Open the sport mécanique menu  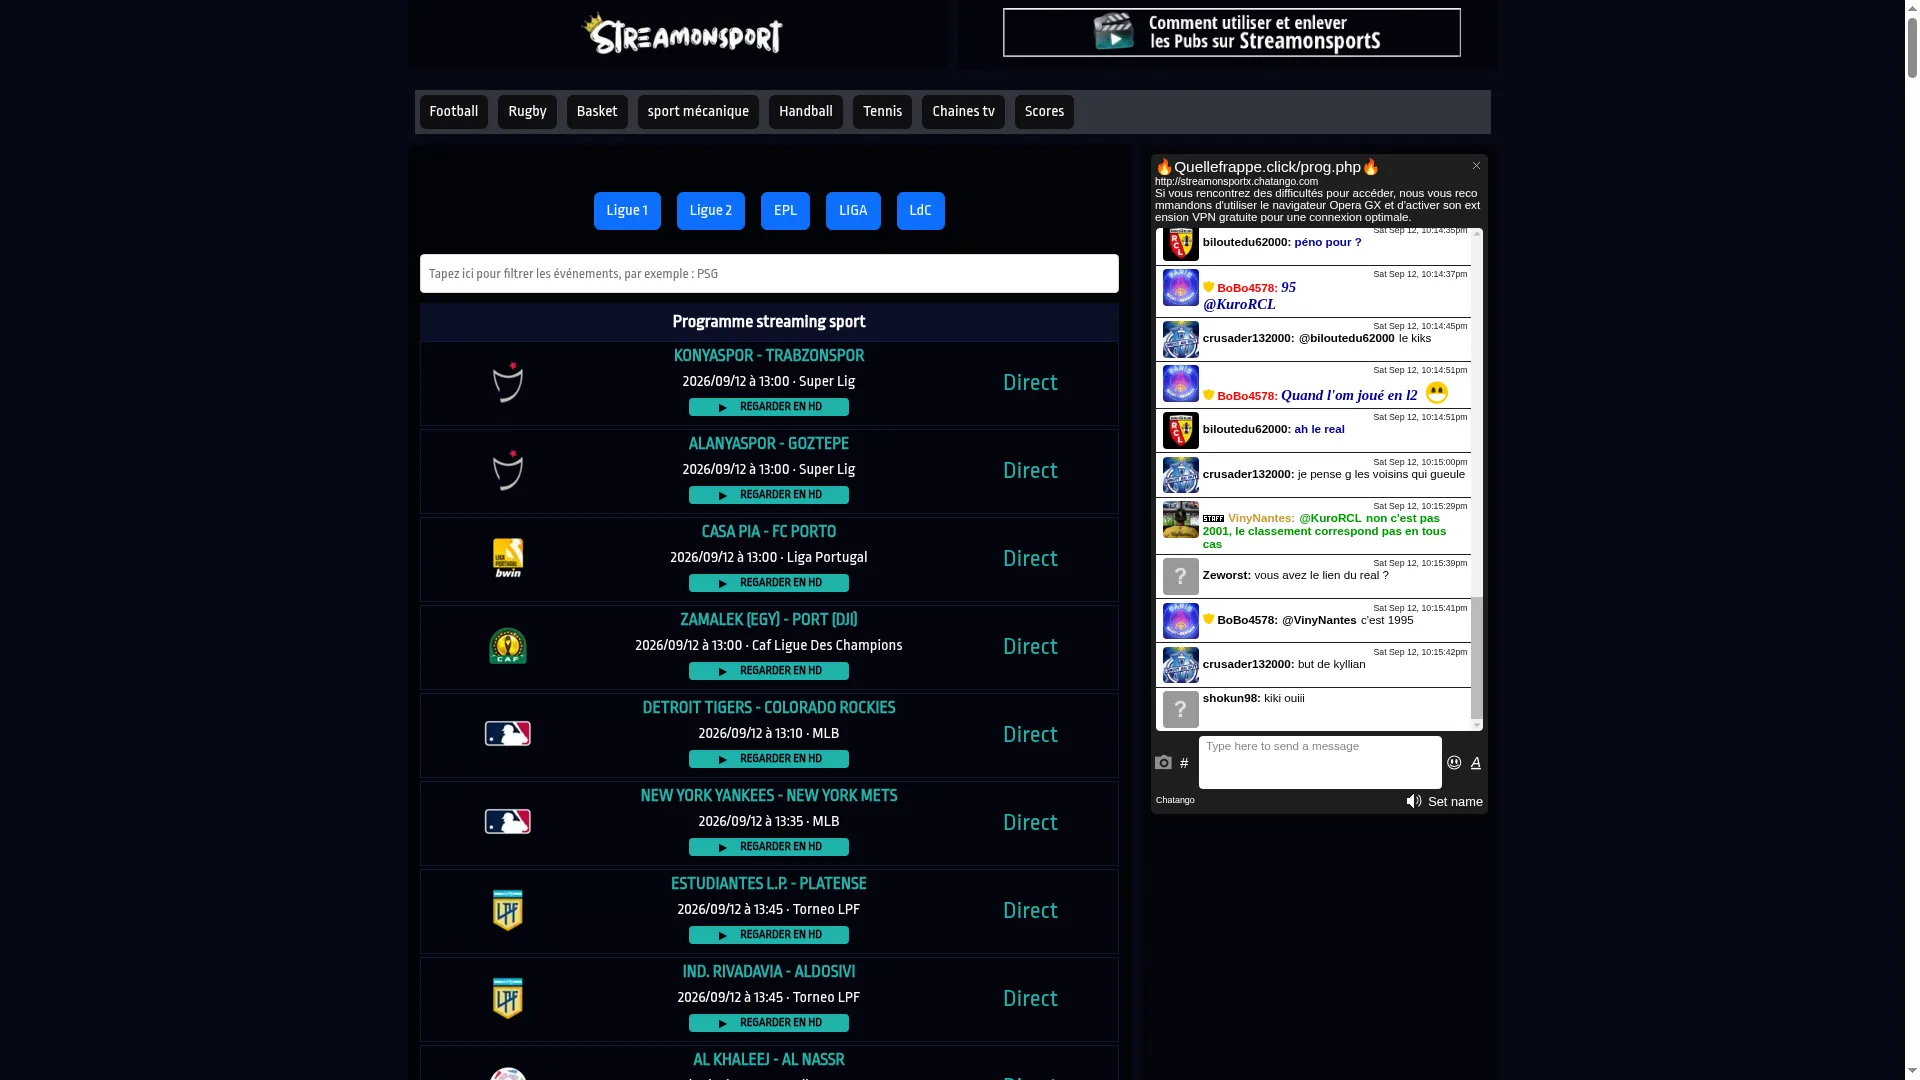pyautogui.click(x=698, y=112)
